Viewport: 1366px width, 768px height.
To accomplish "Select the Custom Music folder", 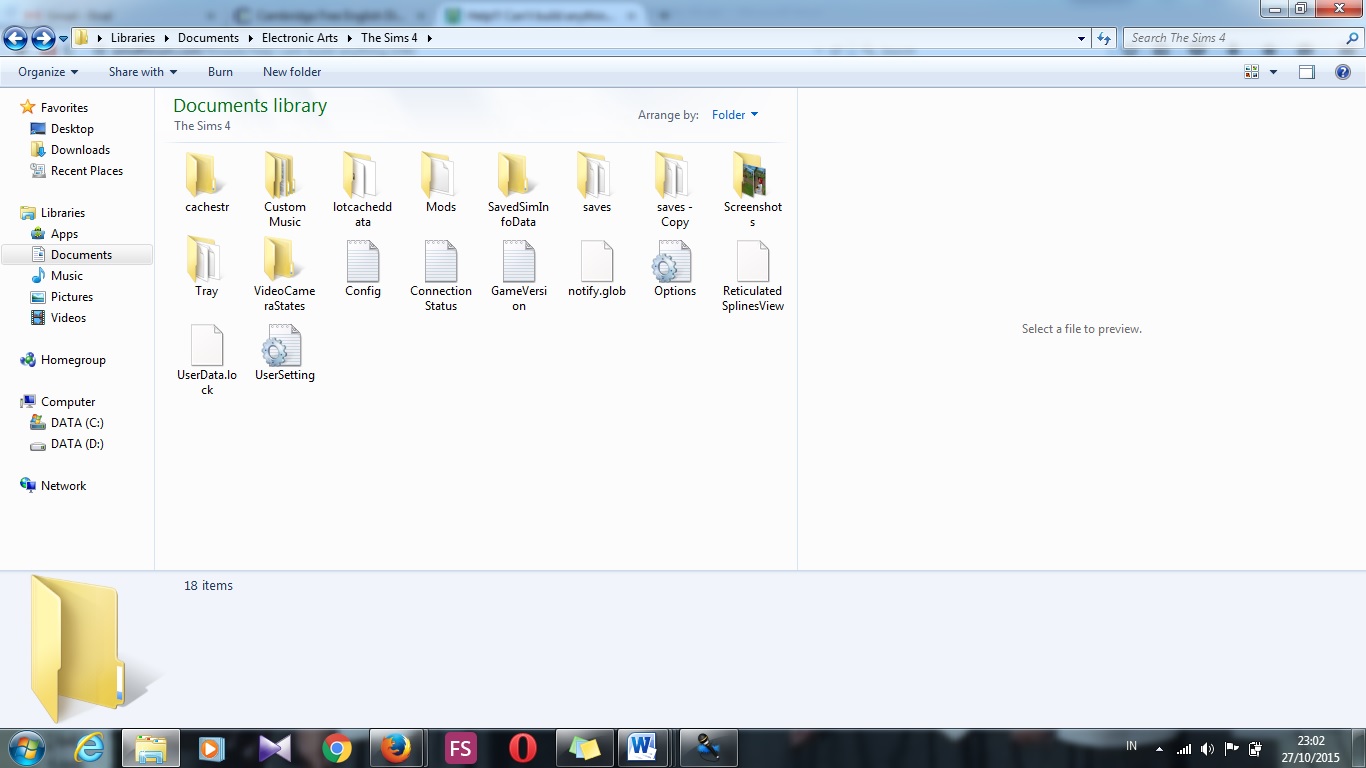I will (285, 190).
